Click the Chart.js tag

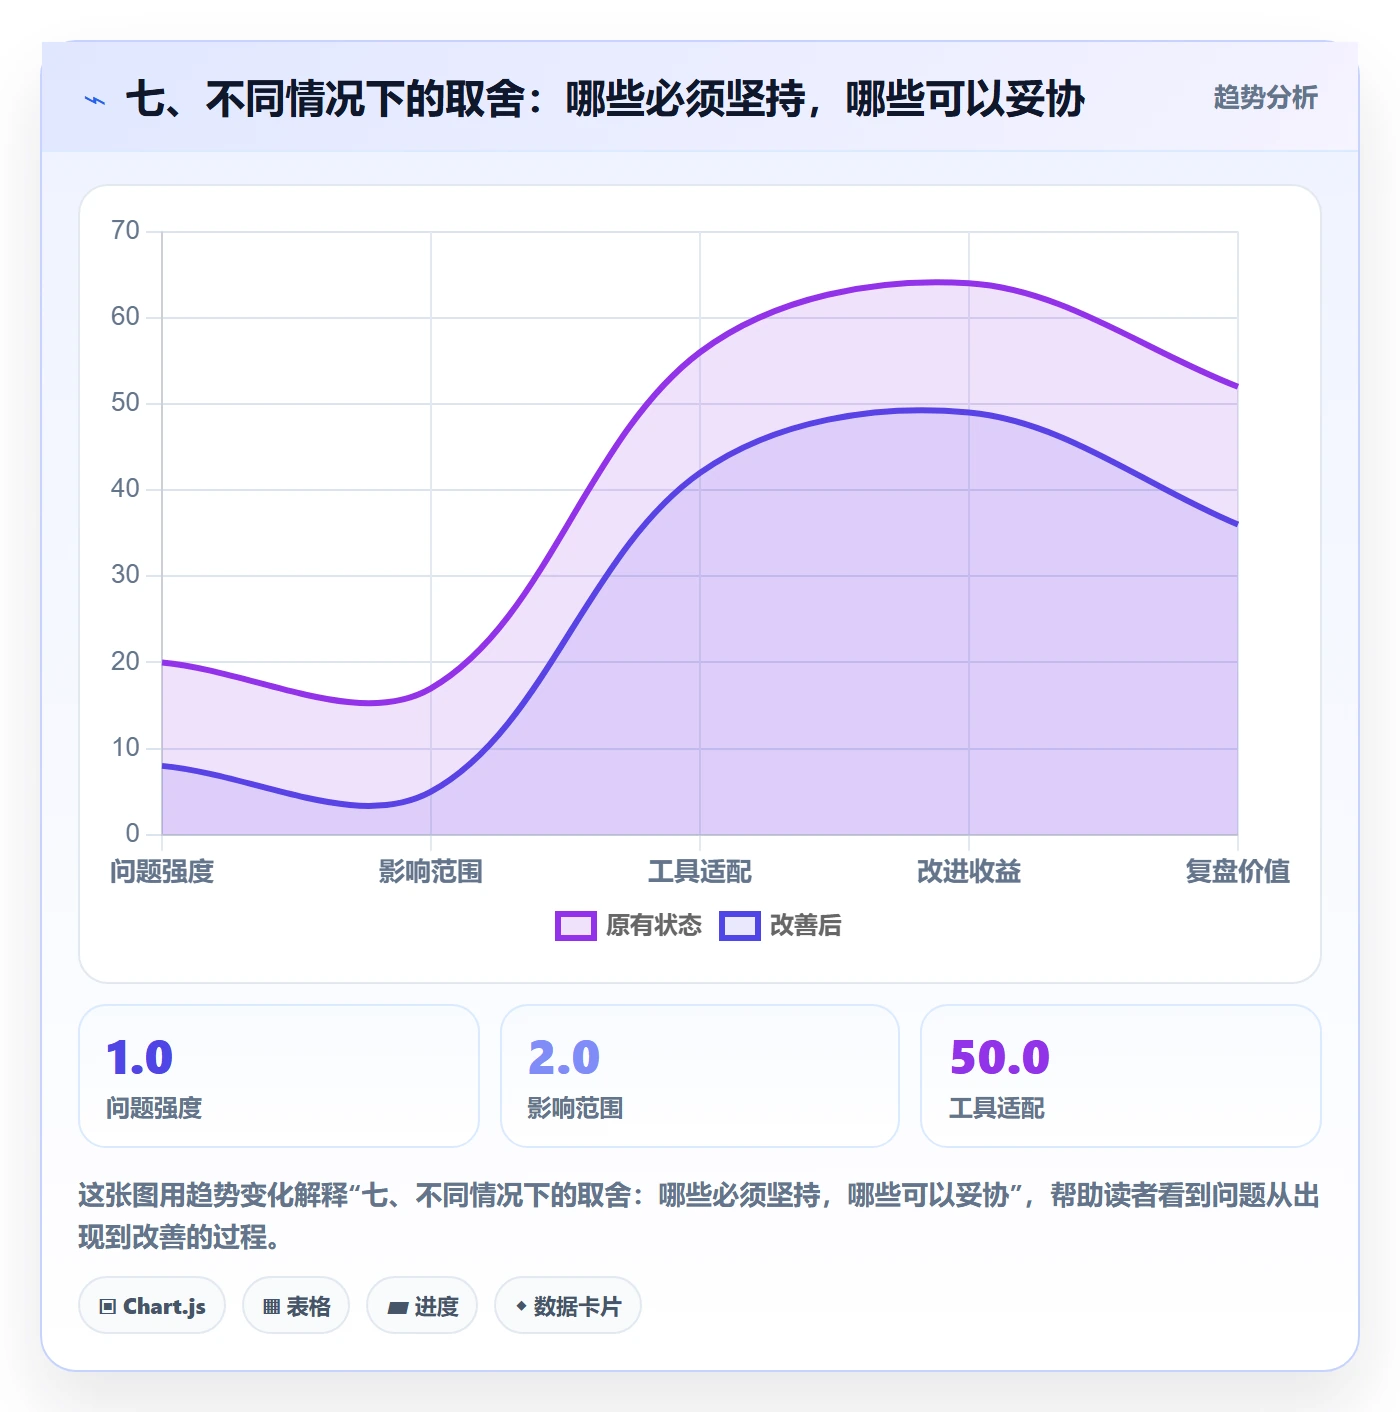(152, 1306)
